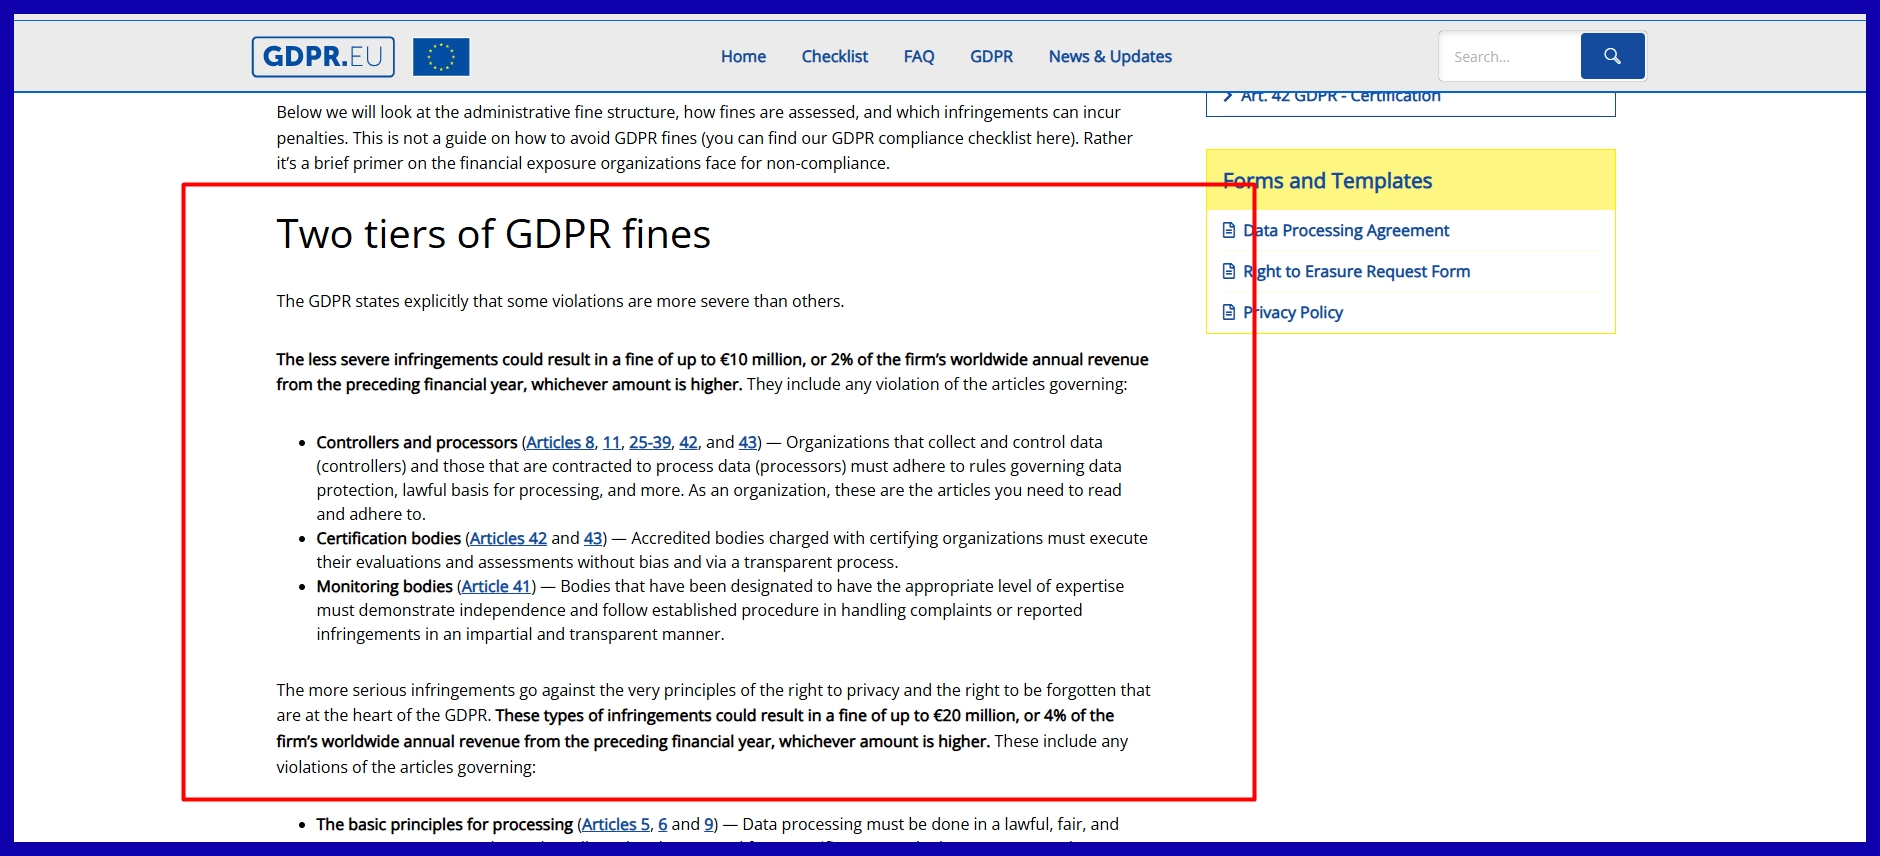
Task: Focus the Search input field
Action: tap(1509, 57)
